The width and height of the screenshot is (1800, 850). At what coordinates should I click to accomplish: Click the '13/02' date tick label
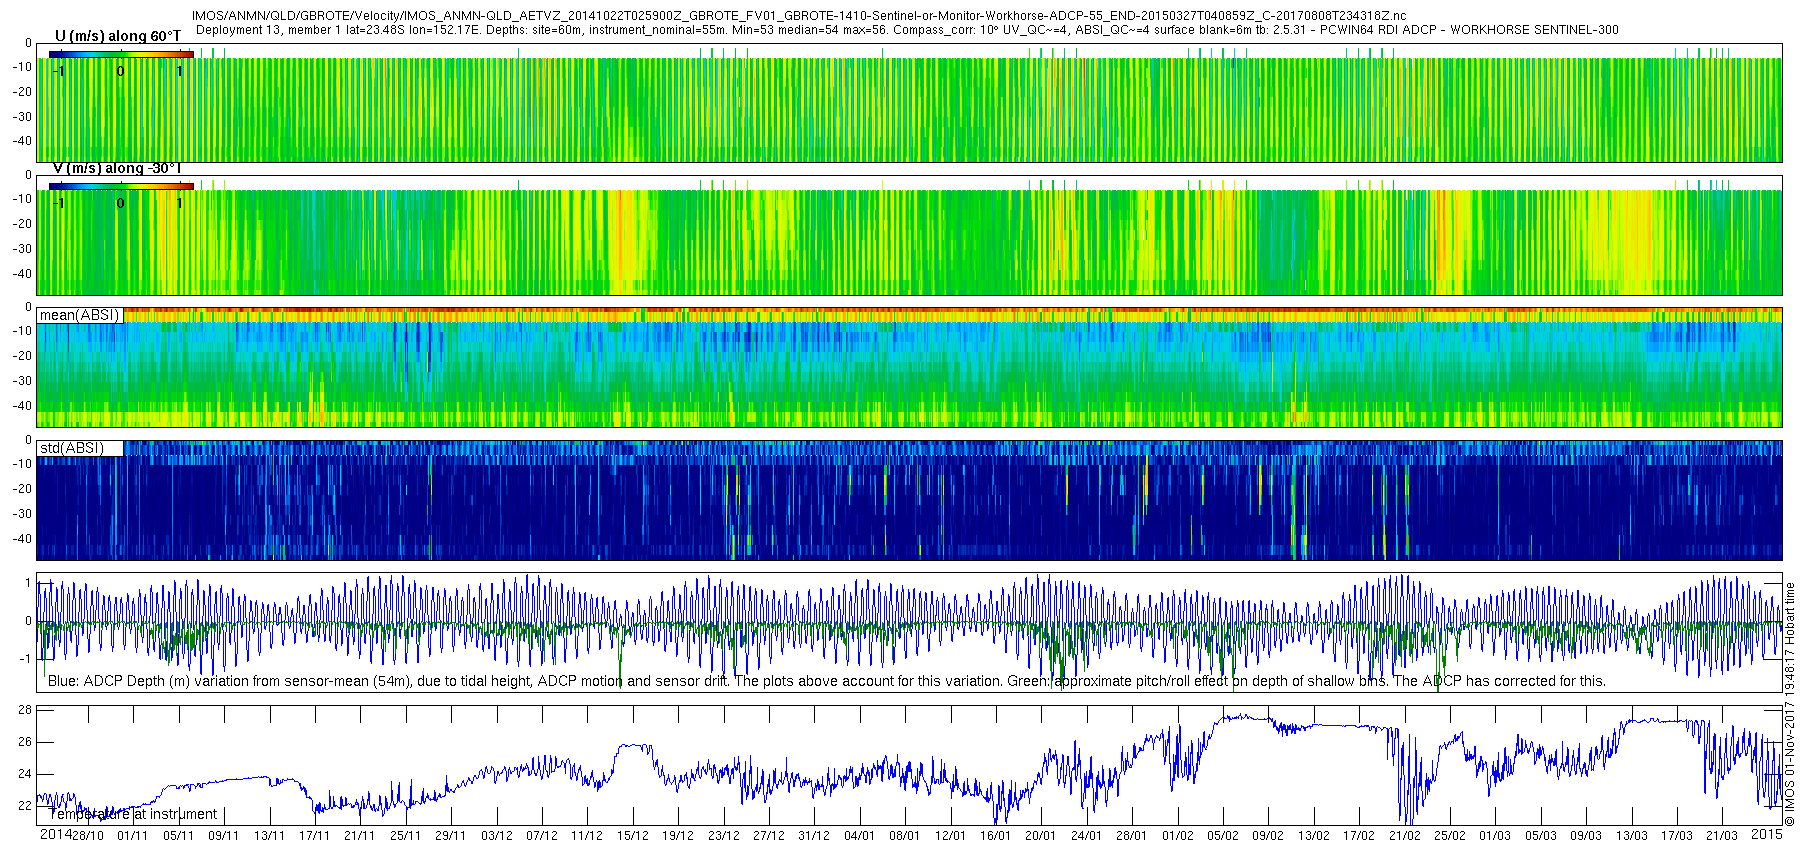click(x=1313, y=836)
